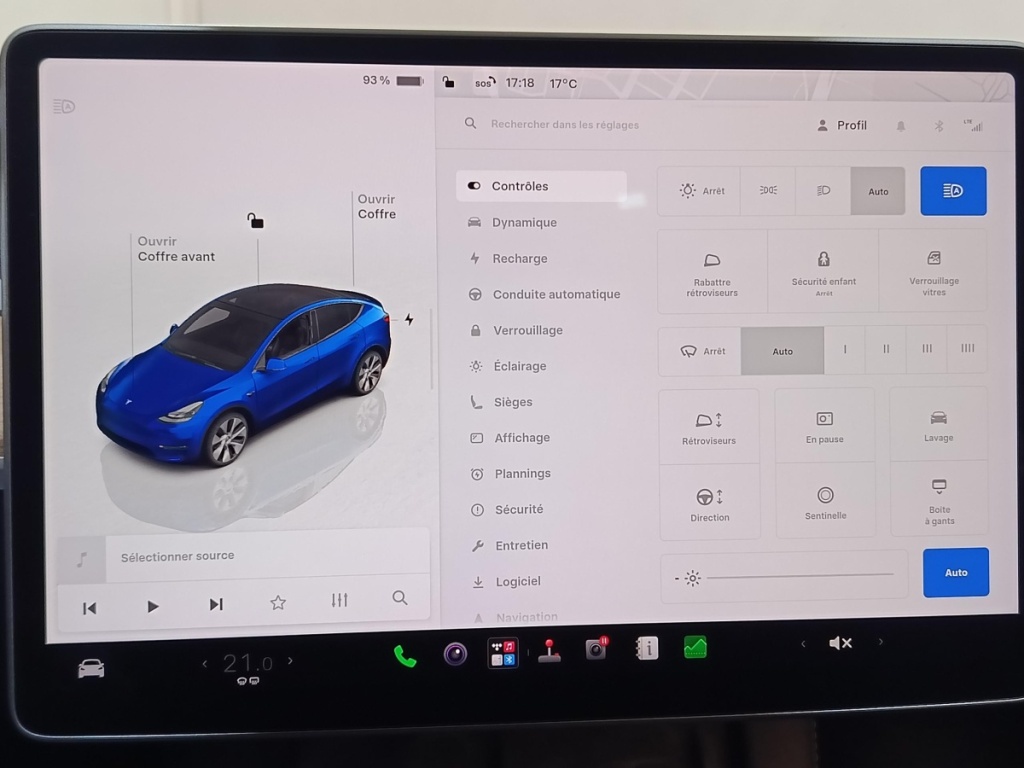Activate Lavage car wash mode
1024x768 pixels.
tap(938, 425)
